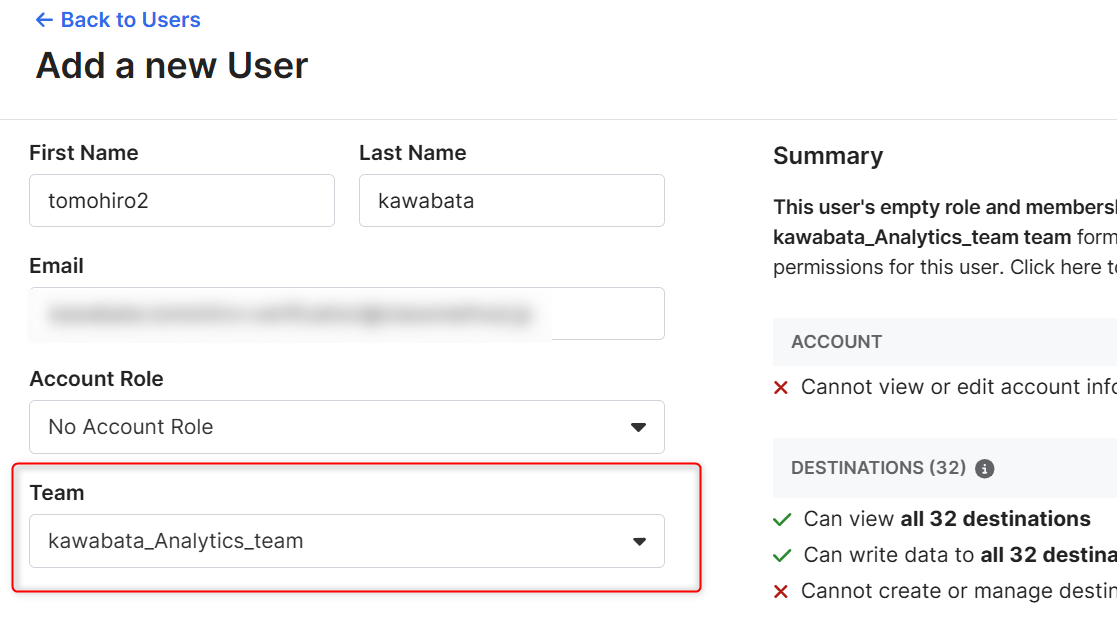Click the Team field label
The height and width of the screenshot is (626, 1117).
point(57,493)
